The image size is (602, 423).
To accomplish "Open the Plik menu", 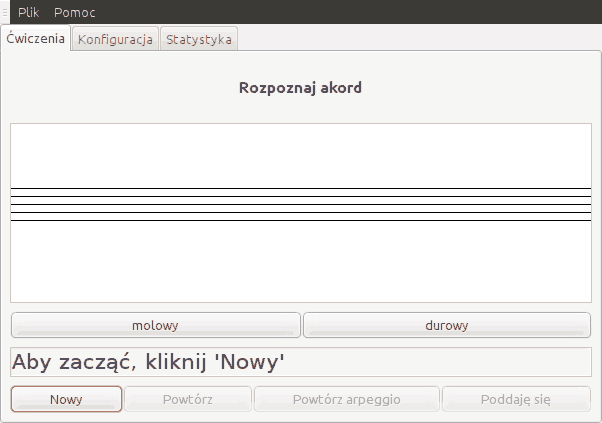I will point(28,12).
